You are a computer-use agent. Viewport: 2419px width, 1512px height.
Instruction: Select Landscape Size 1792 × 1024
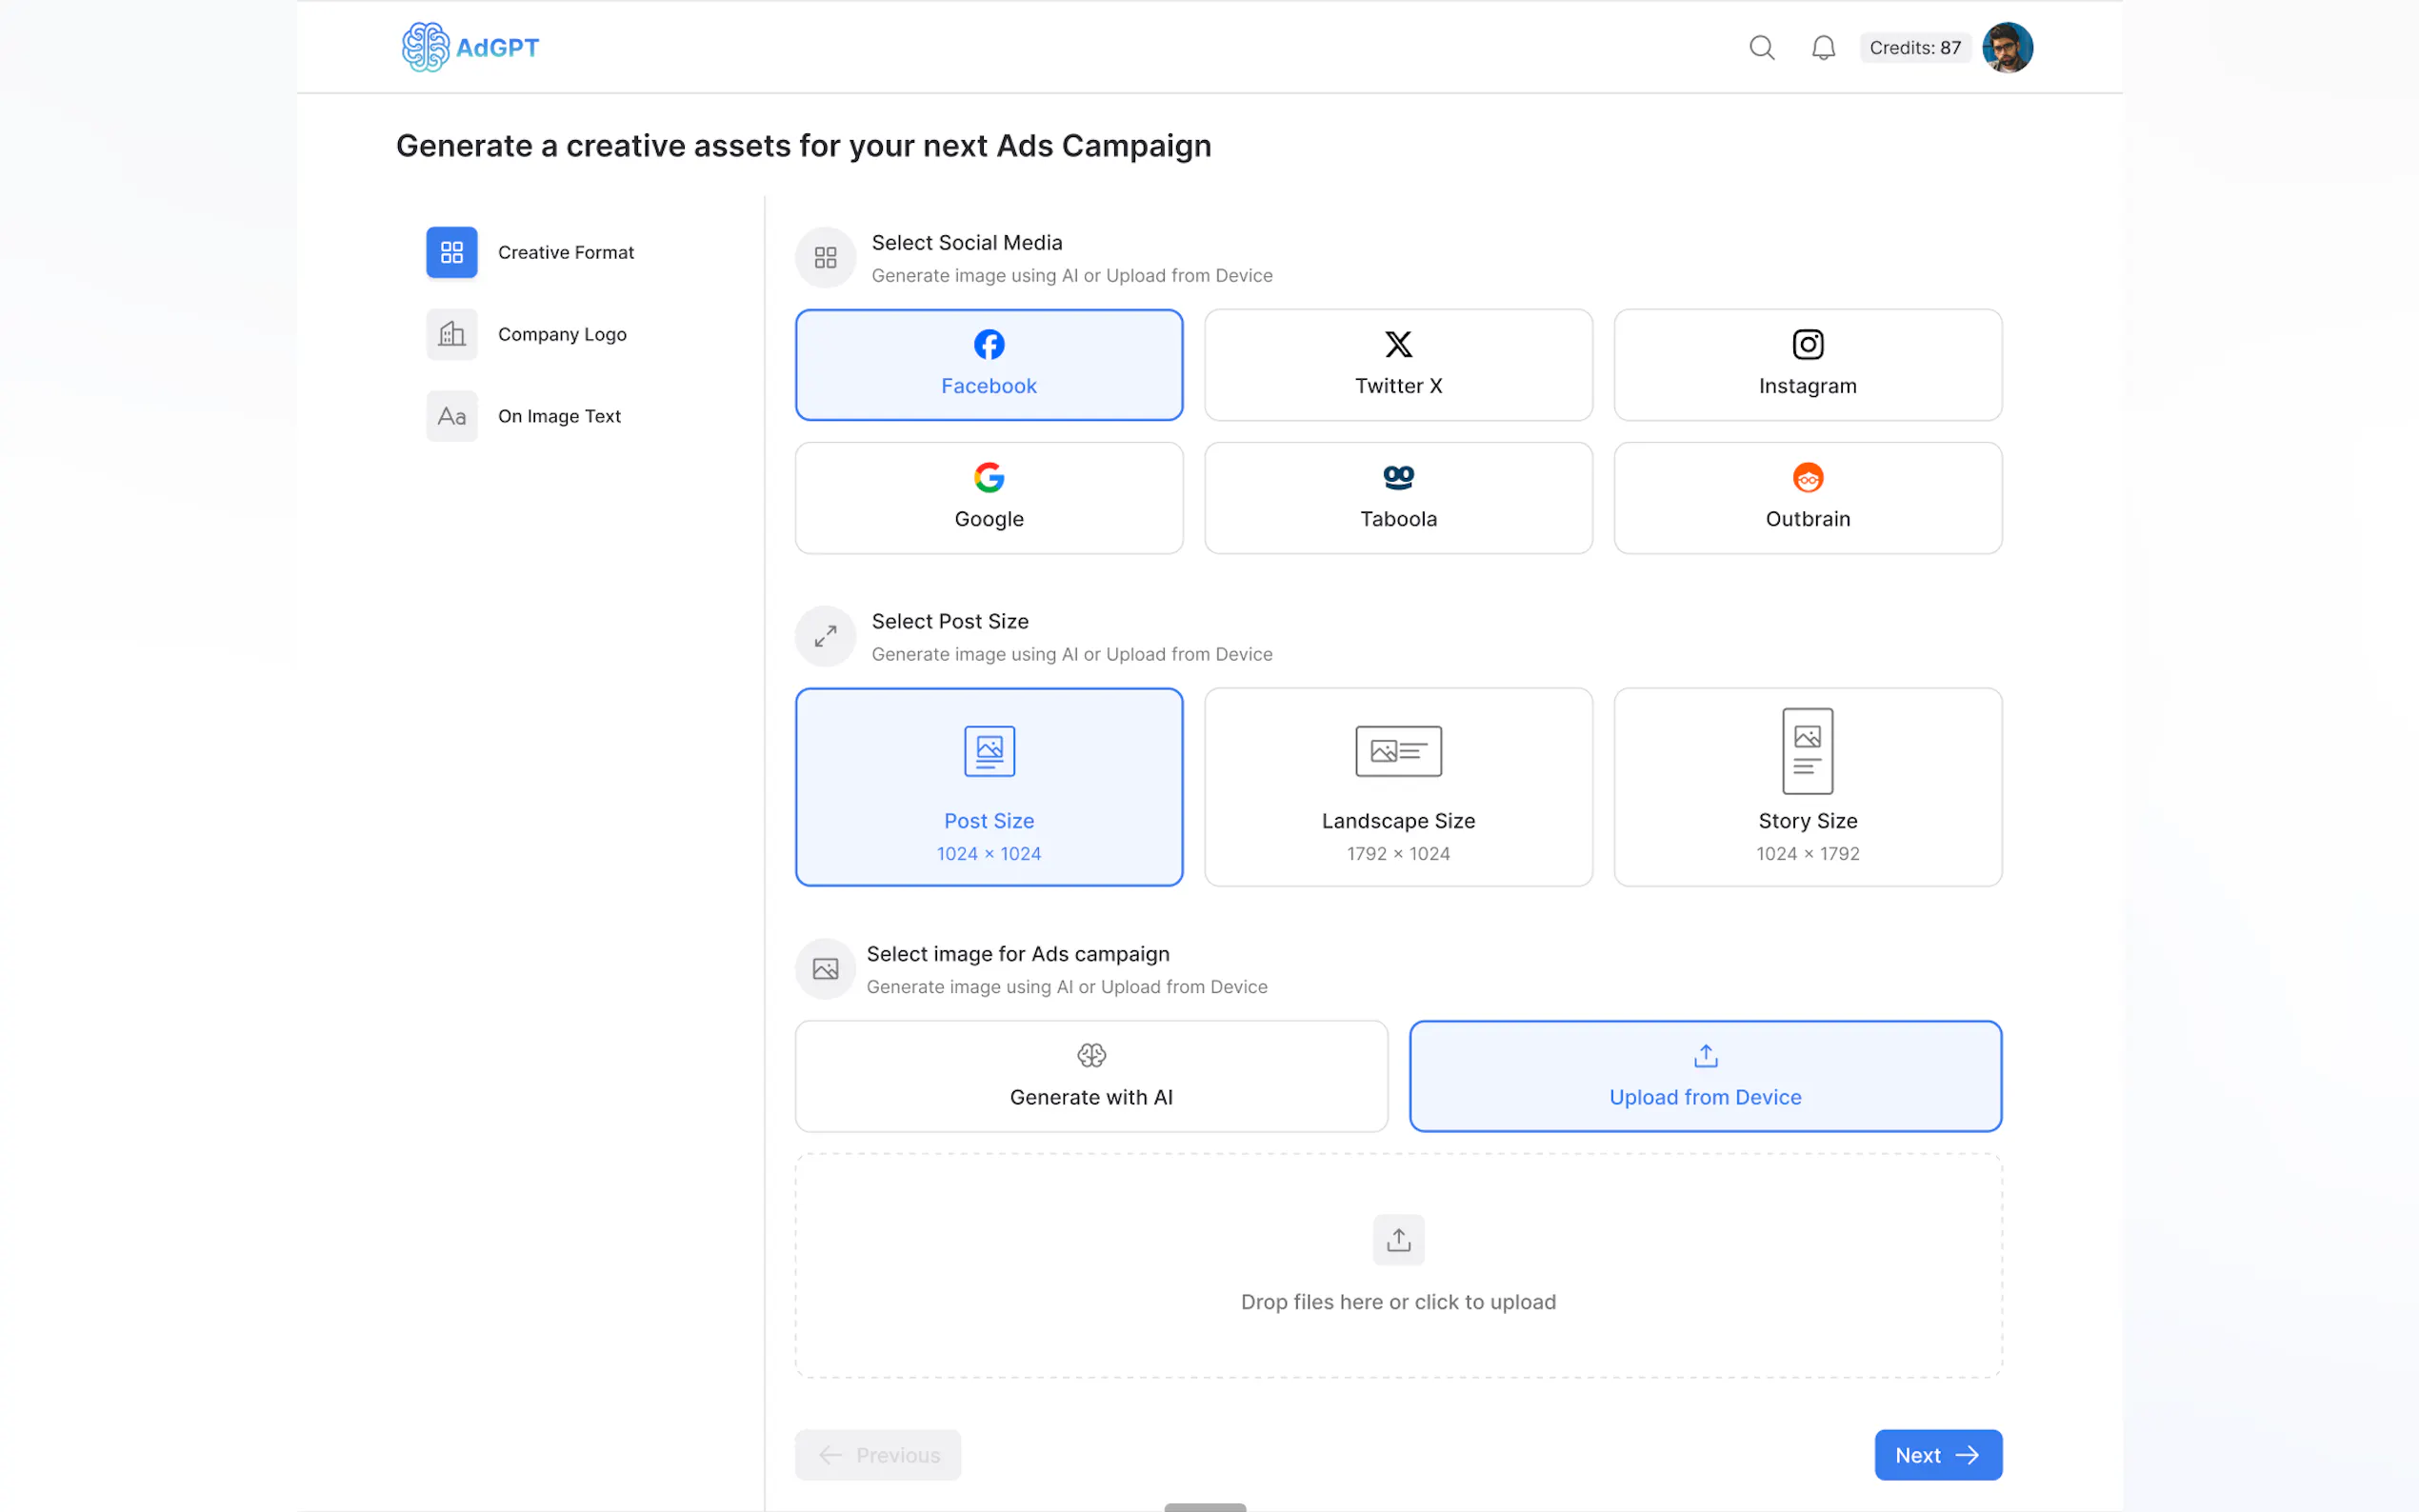point(1397,787)
